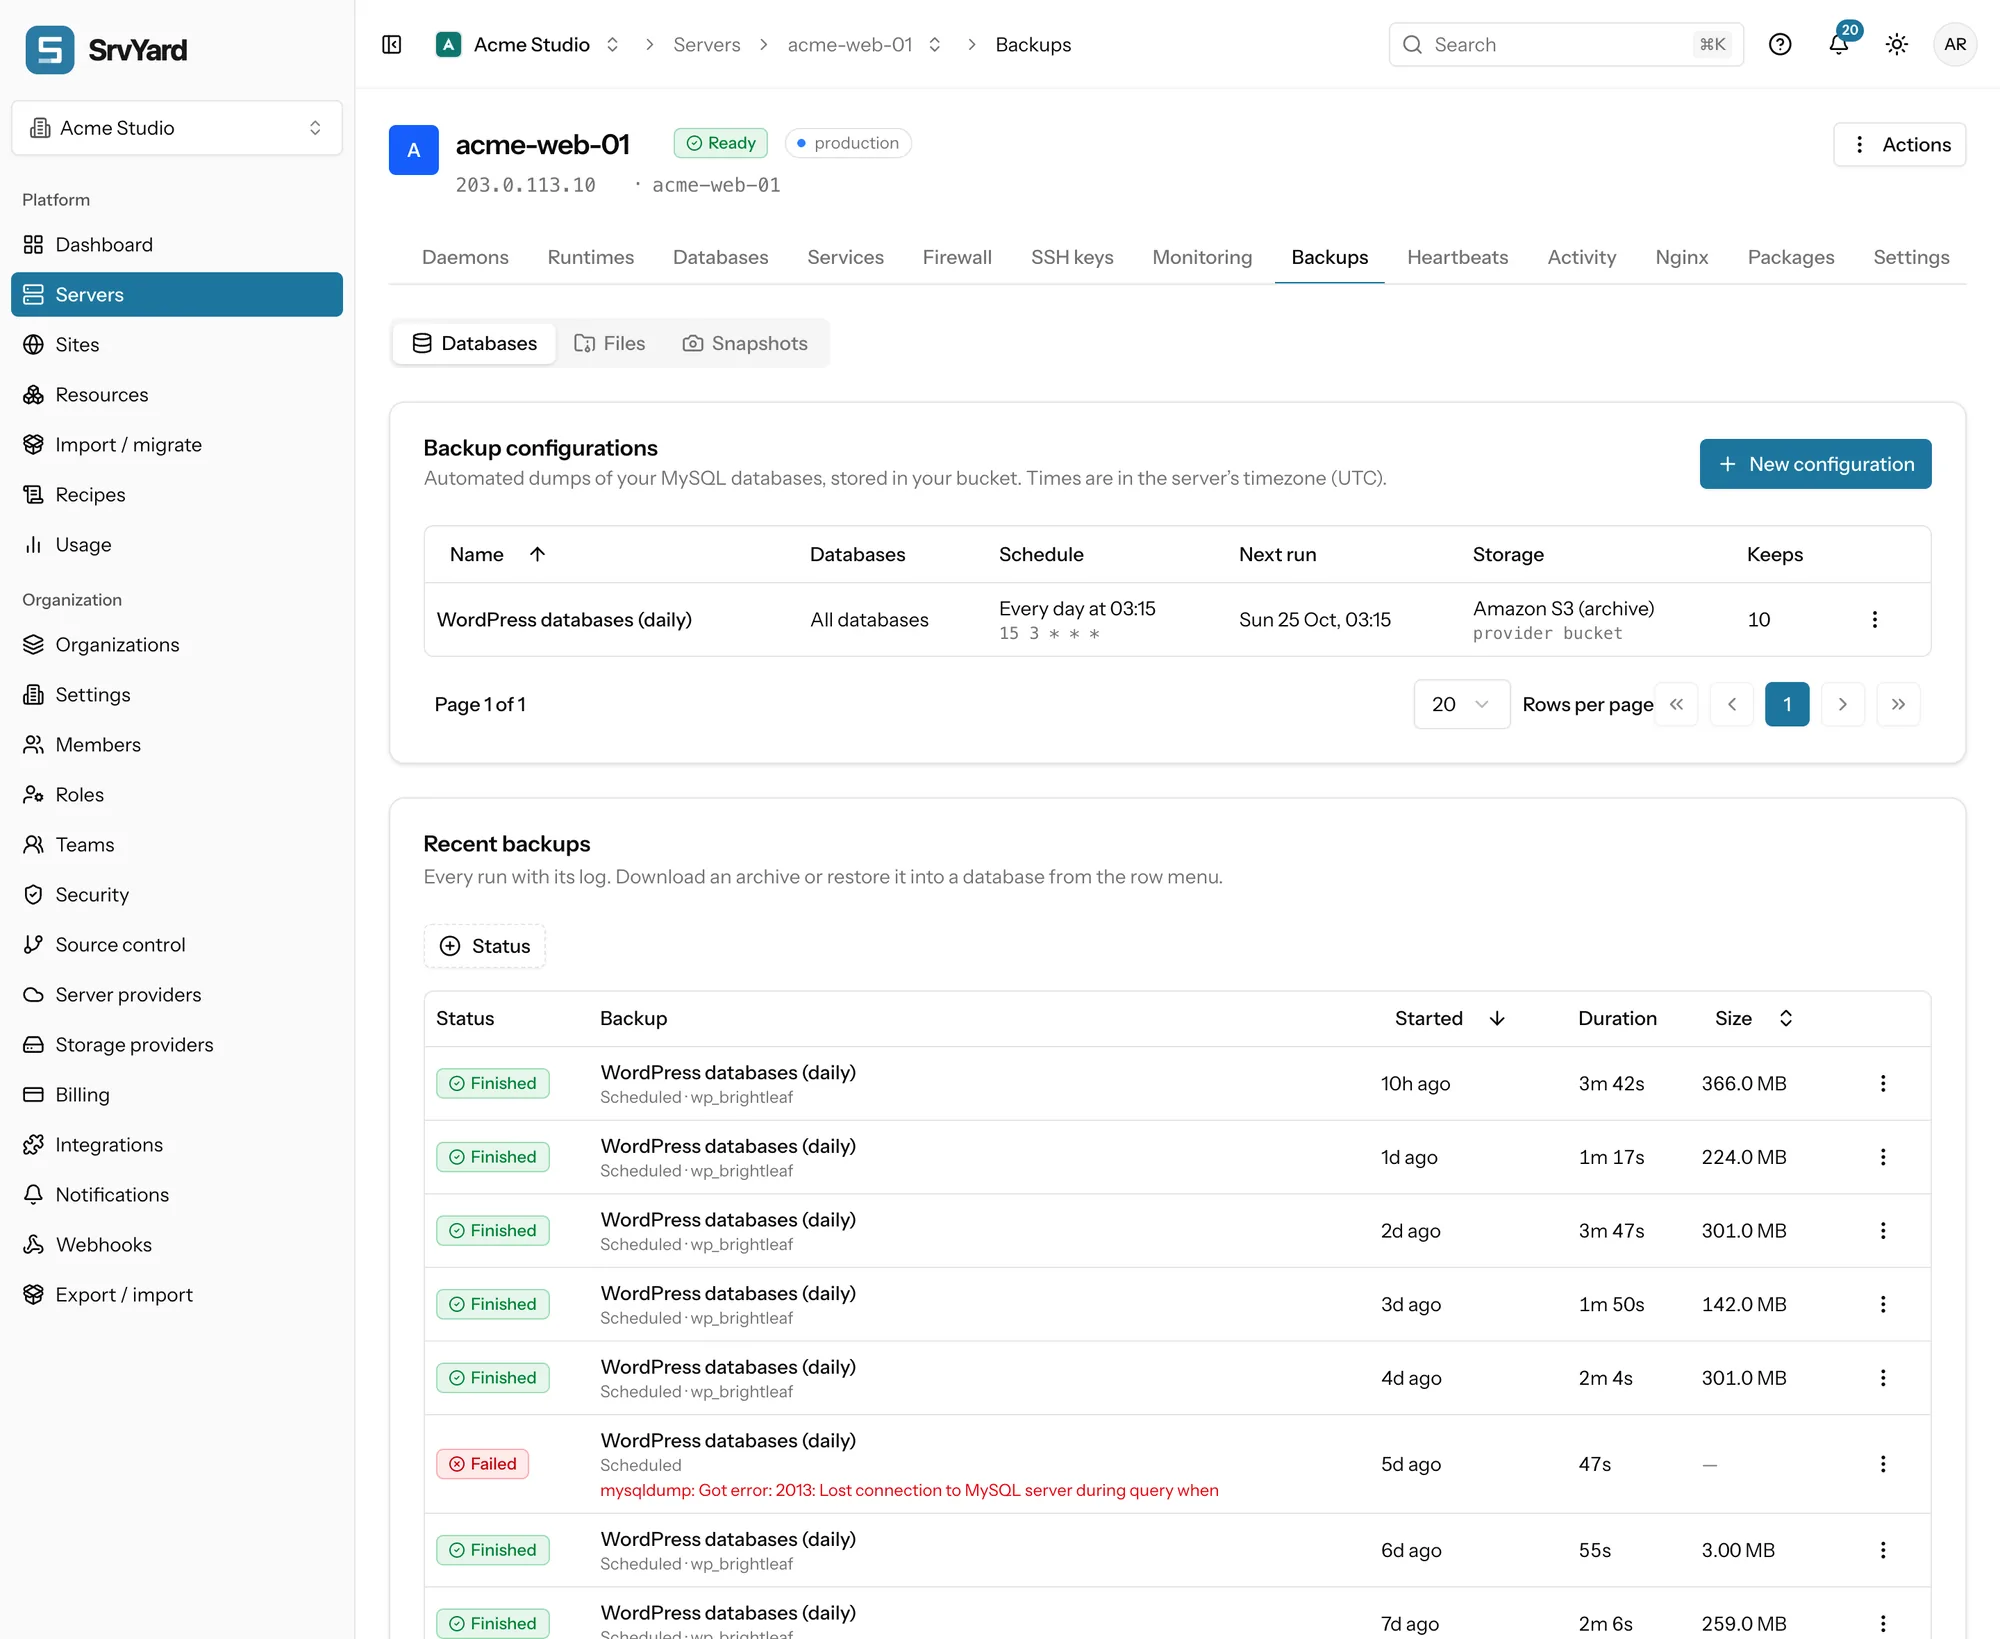The width and height of the screenshot is (2000, 1639).
Task: Open notifications bell with 20 badge
Action: 1839,45
